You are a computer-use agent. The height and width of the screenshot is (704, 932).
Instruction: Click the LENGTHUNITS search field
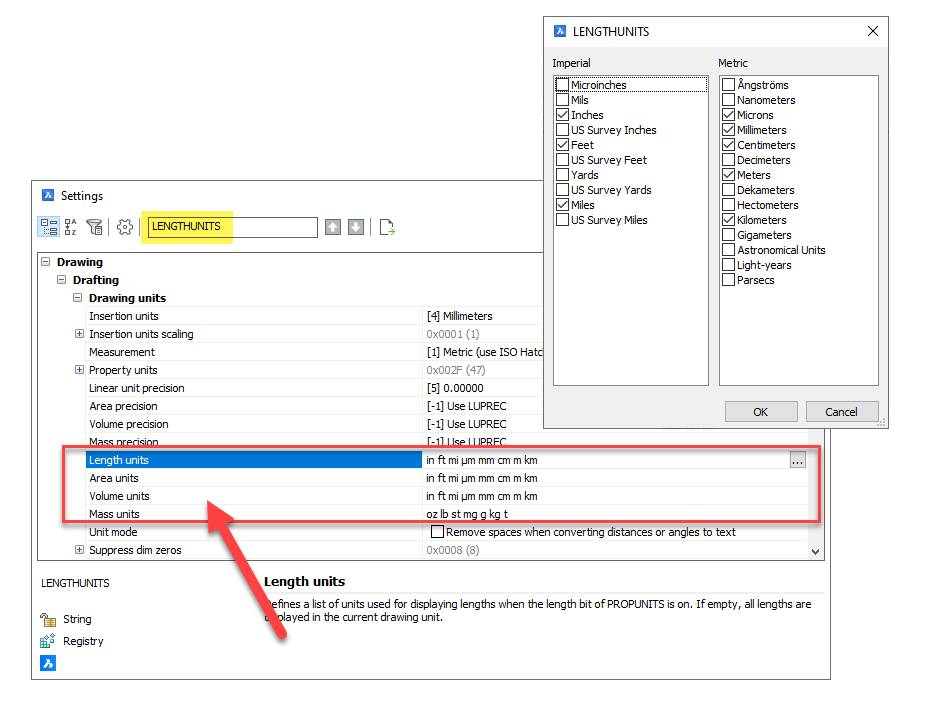pyautogui.click(x=232, y=227)
